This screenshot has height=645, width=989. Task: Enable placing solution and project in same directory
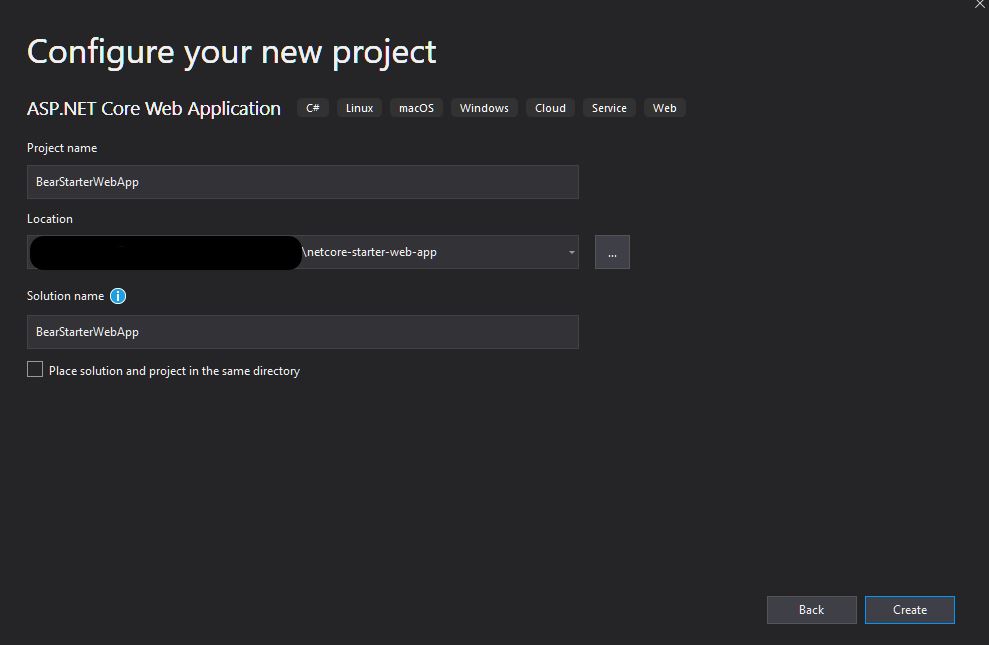pyautogui.click(x=35, y=370)
